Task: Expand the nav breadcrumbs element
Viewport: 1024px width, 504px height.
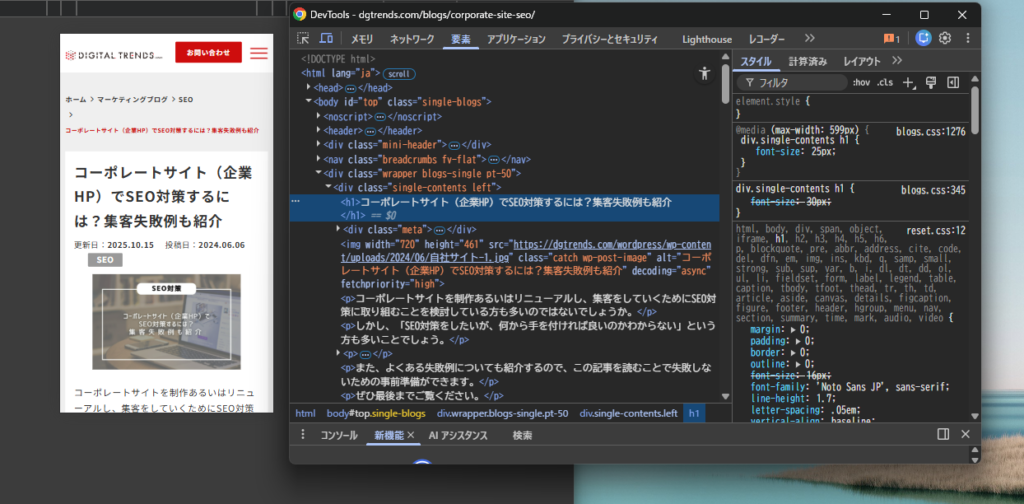Action: pos(318,159)
